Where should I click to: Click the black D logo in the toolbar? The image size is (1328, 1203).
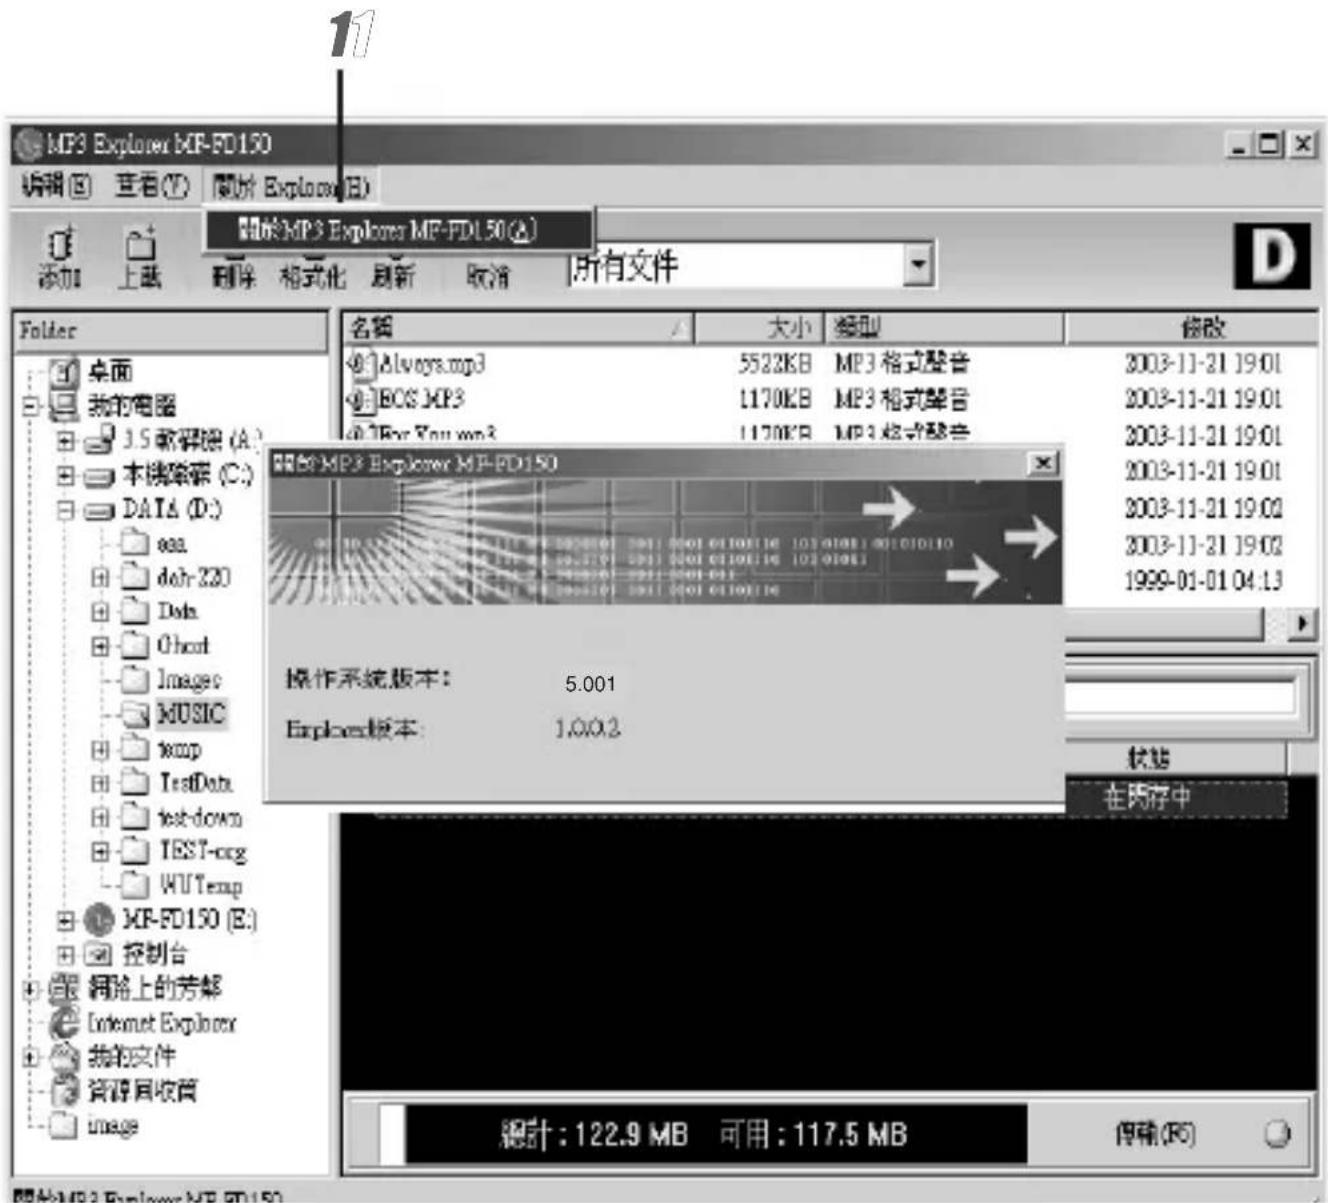[1272, 256]
